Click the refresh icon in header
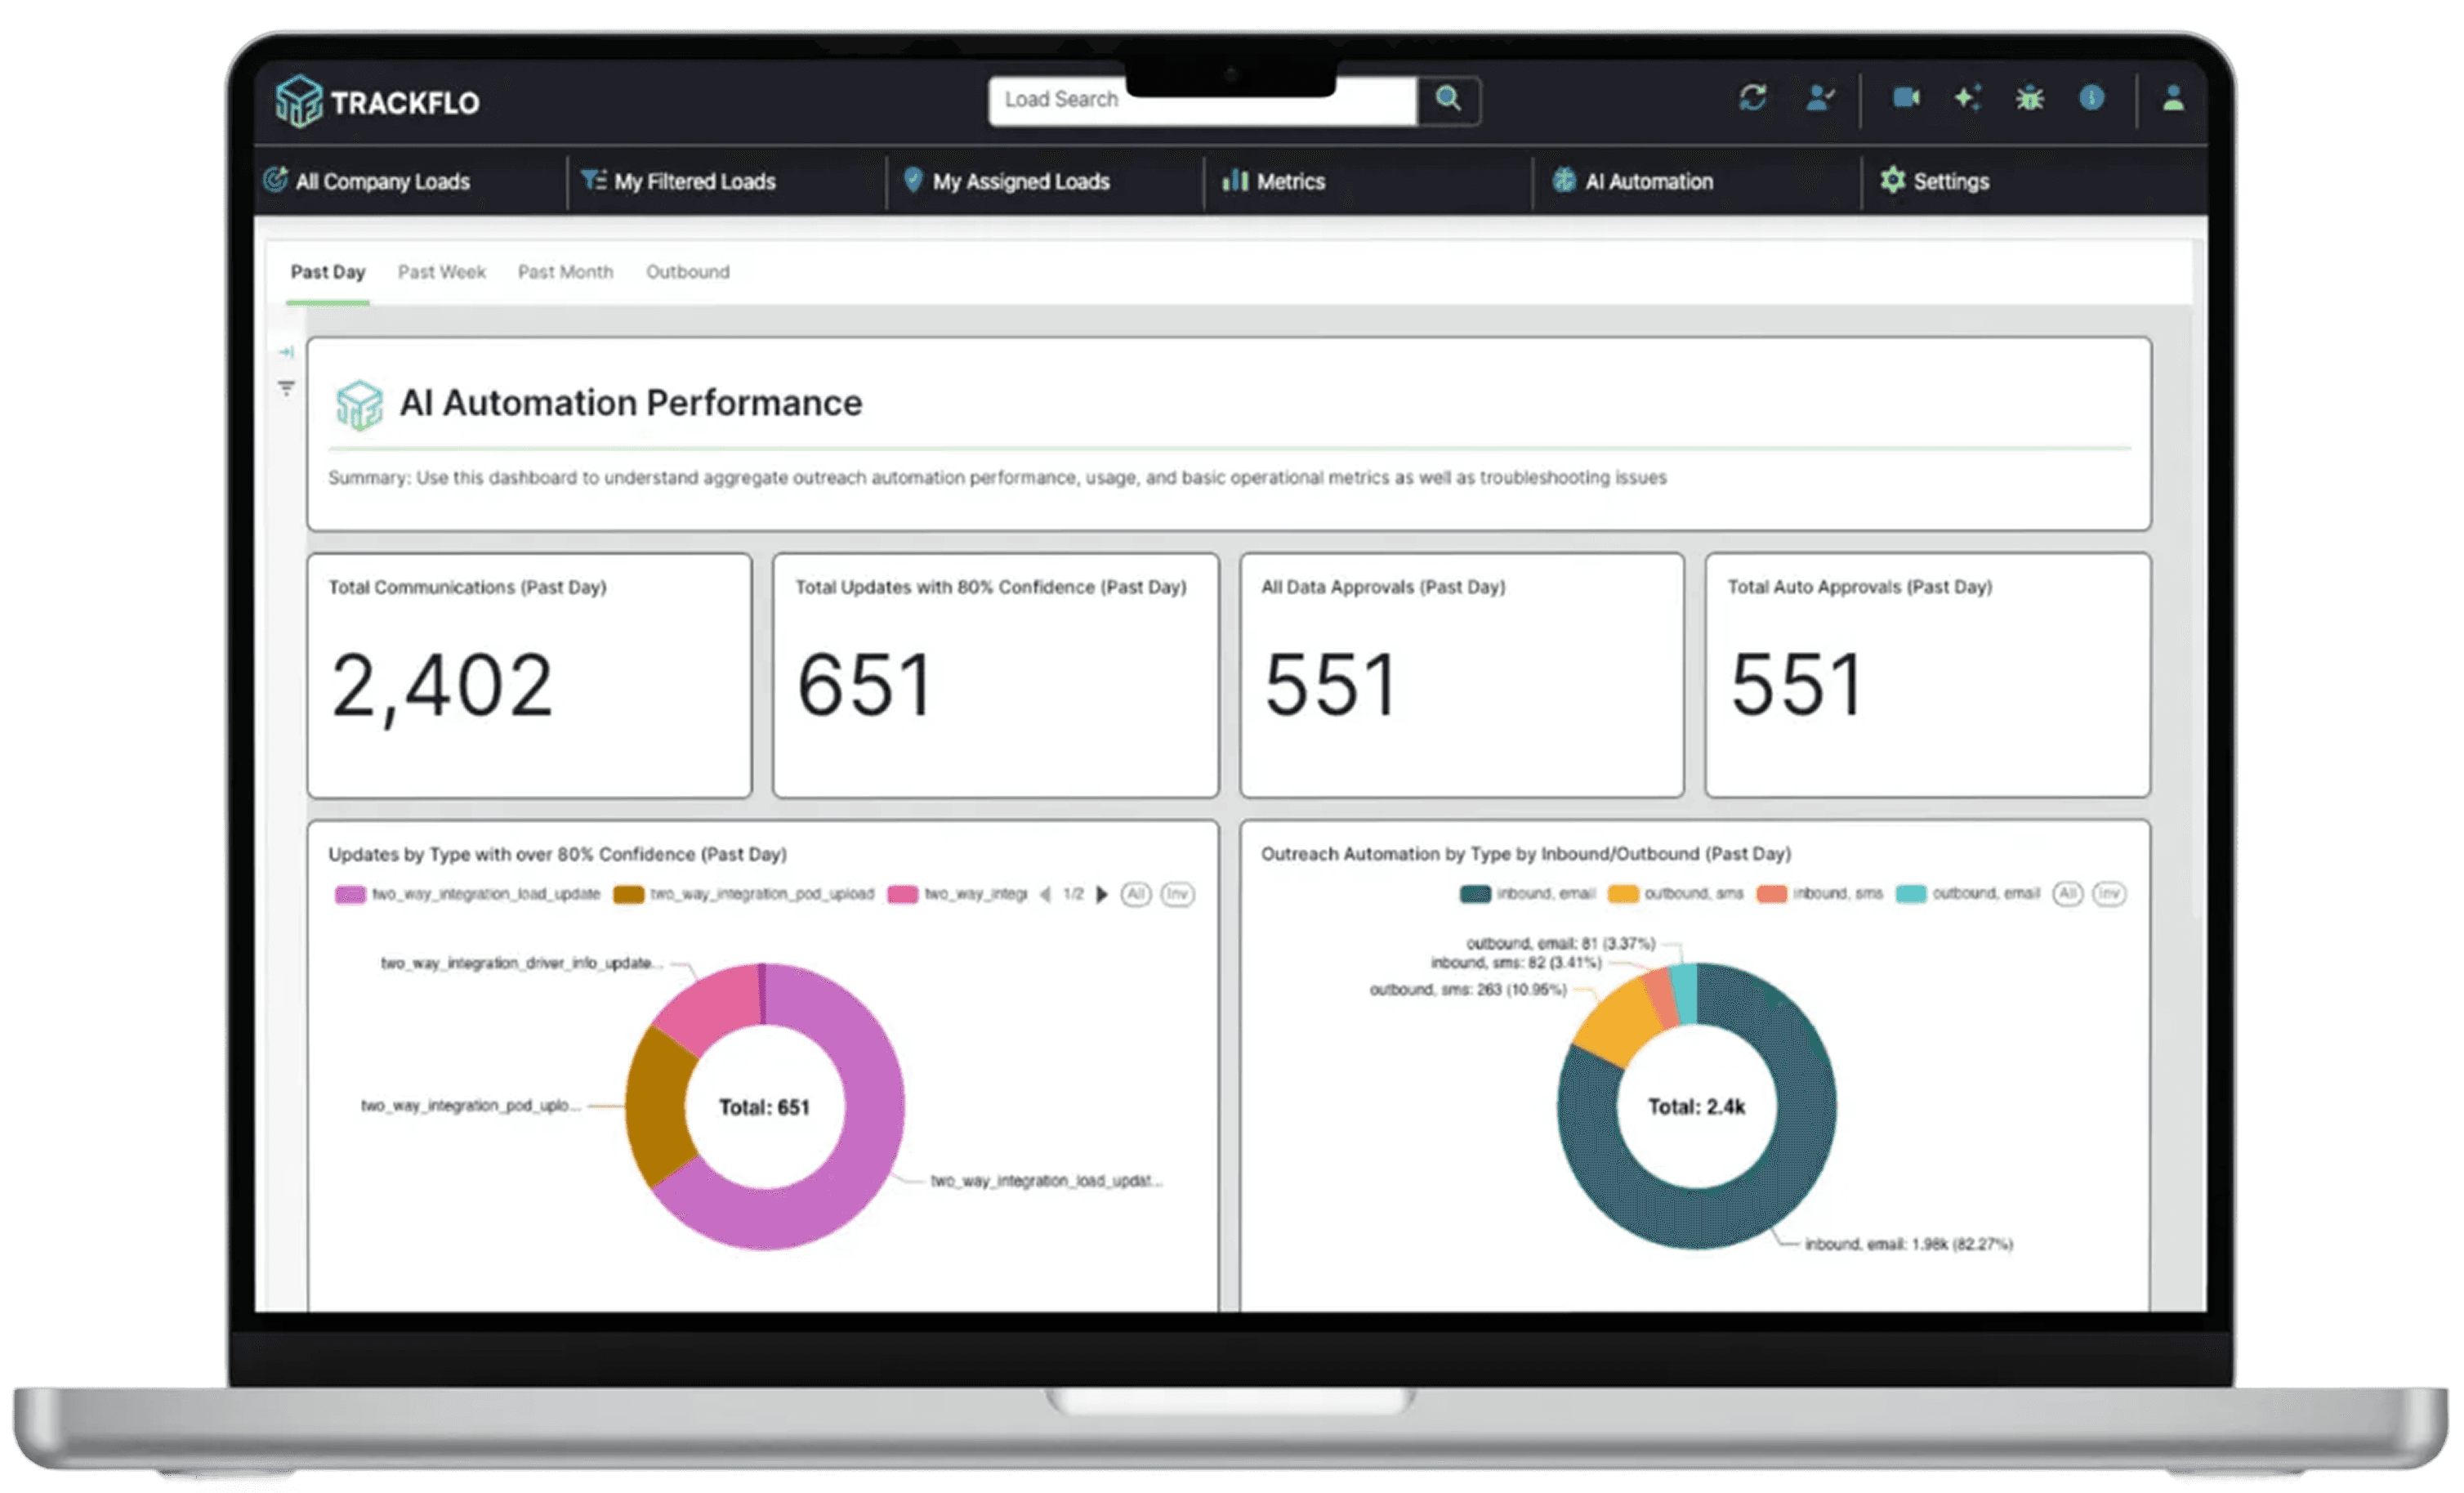 pyautogui.click(x=1752, y=98)
